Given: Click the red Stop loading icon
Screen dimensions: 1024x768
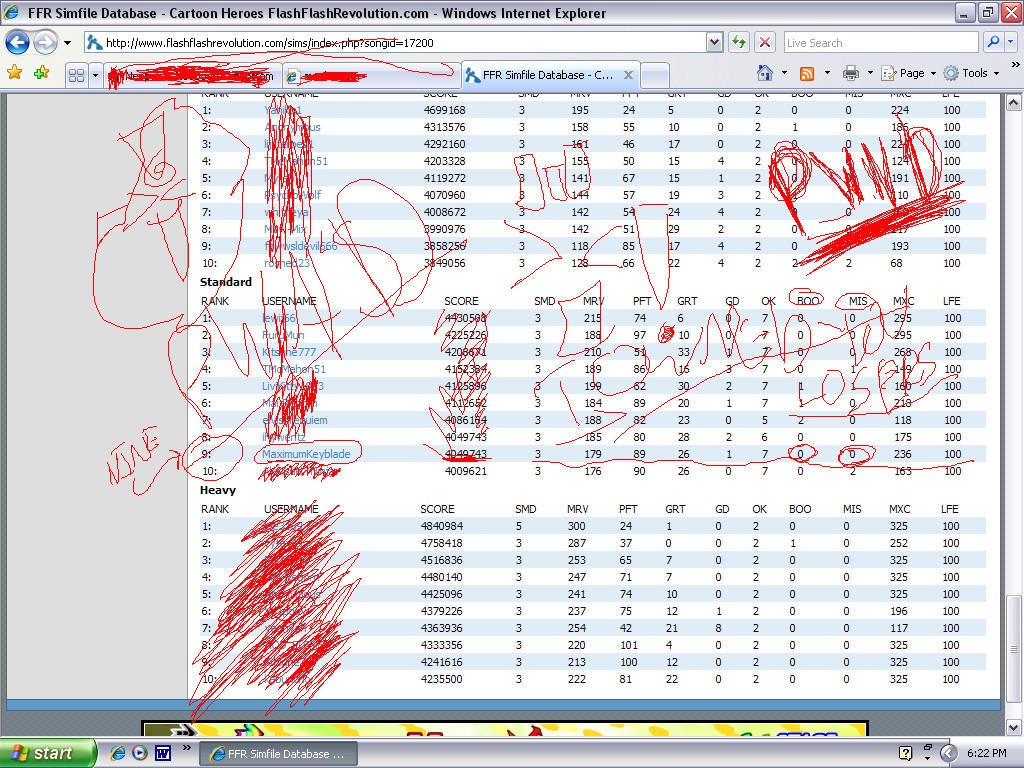Looking at the screenshot, I should (x=766, y=42).
